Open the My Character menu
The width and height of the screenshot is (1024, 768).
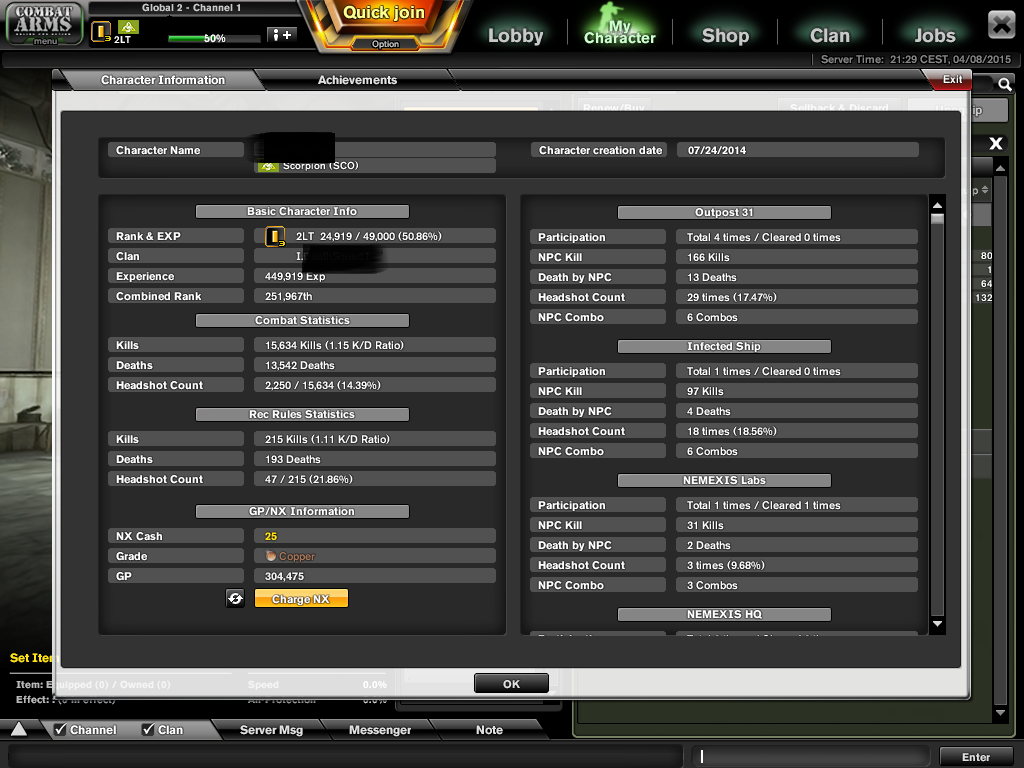tap(619, 33)
